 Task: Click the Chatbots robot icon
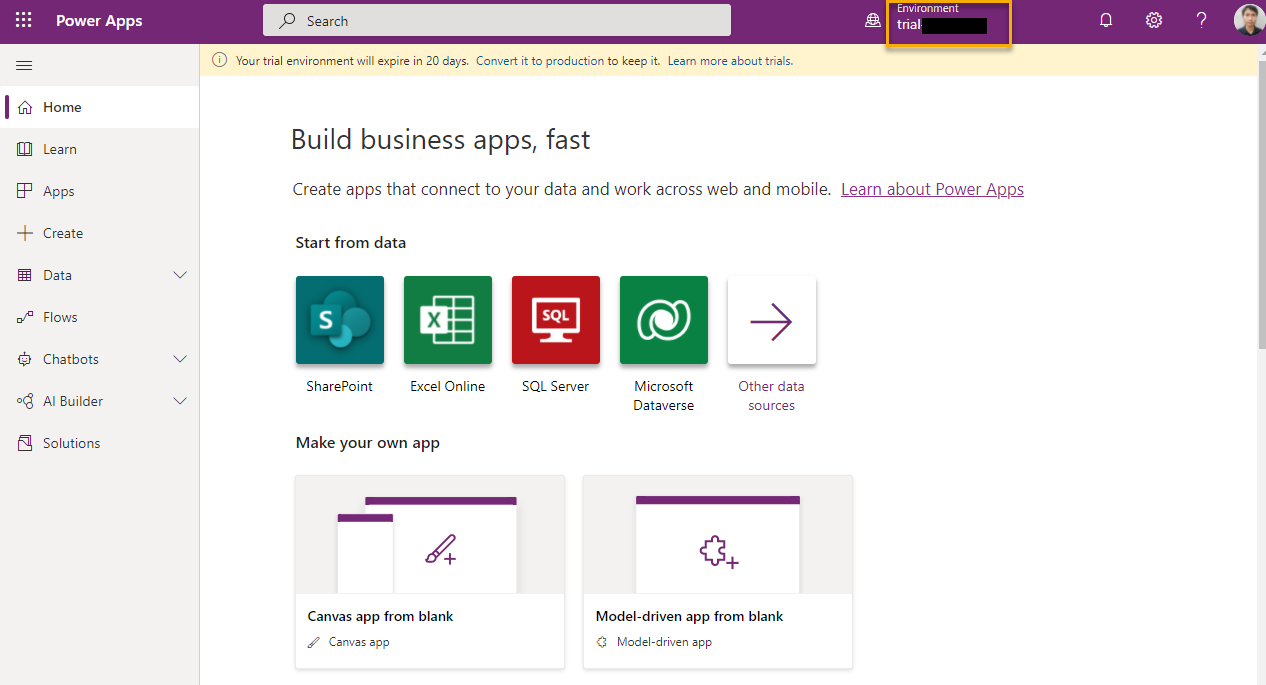click(25, 359)
